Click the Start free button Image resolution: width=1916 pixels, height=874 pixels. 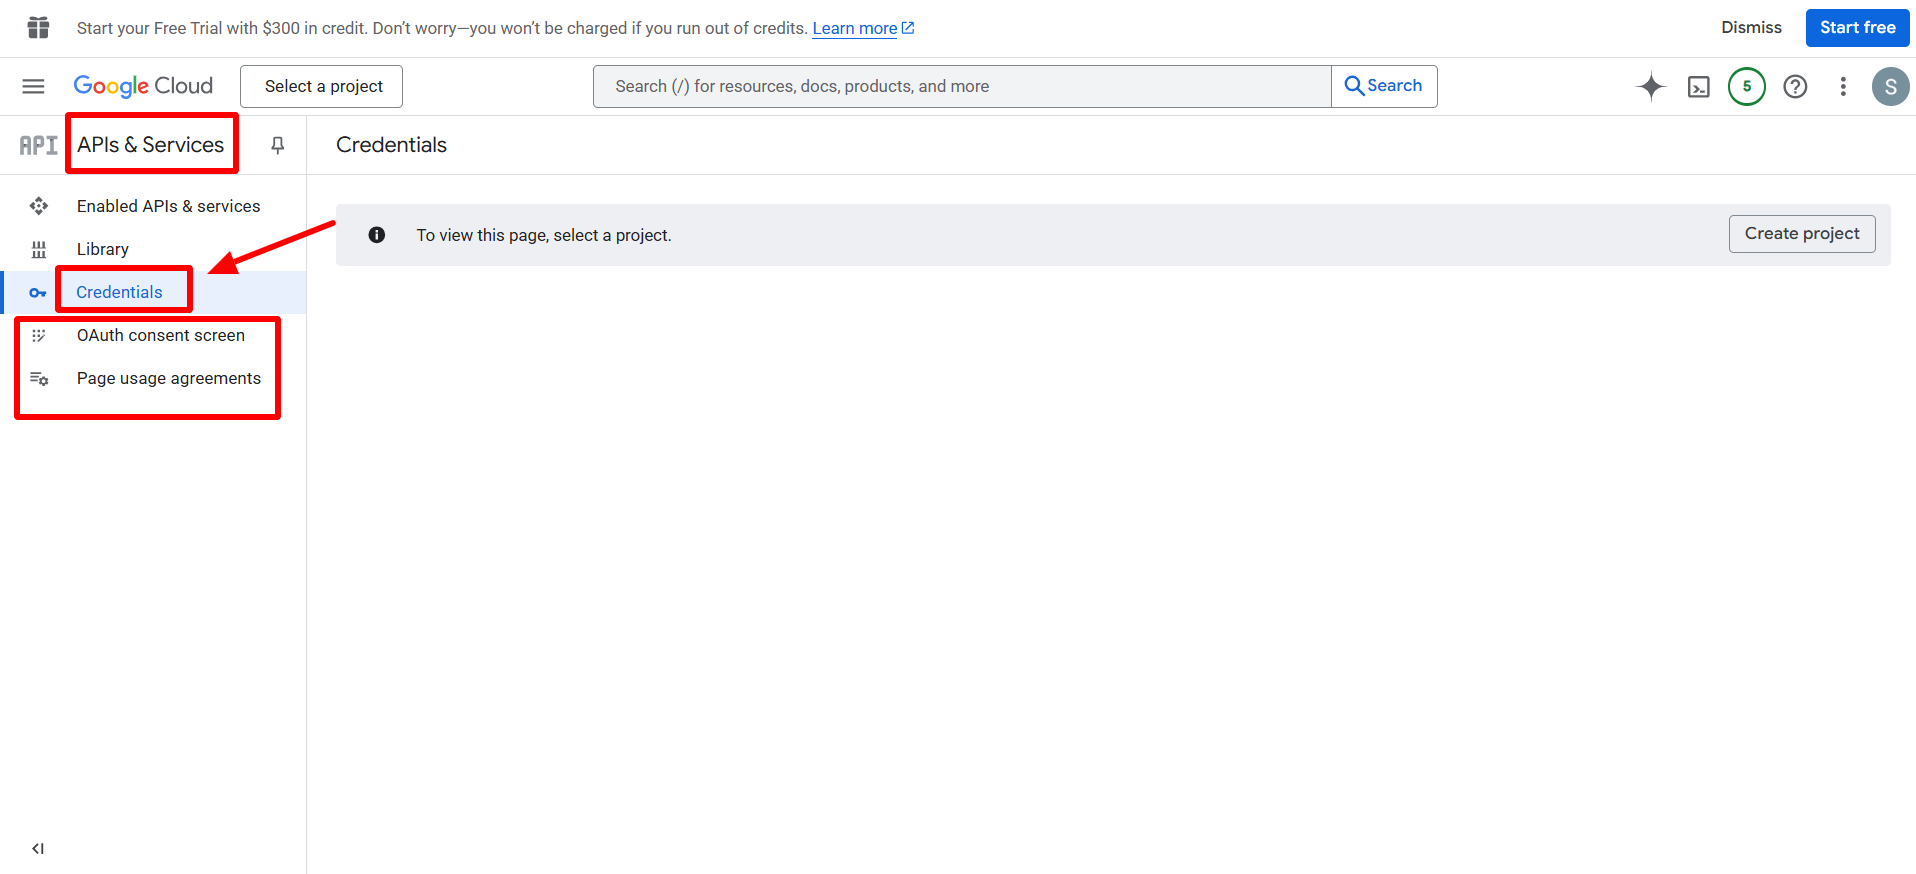coord(1857,28)
